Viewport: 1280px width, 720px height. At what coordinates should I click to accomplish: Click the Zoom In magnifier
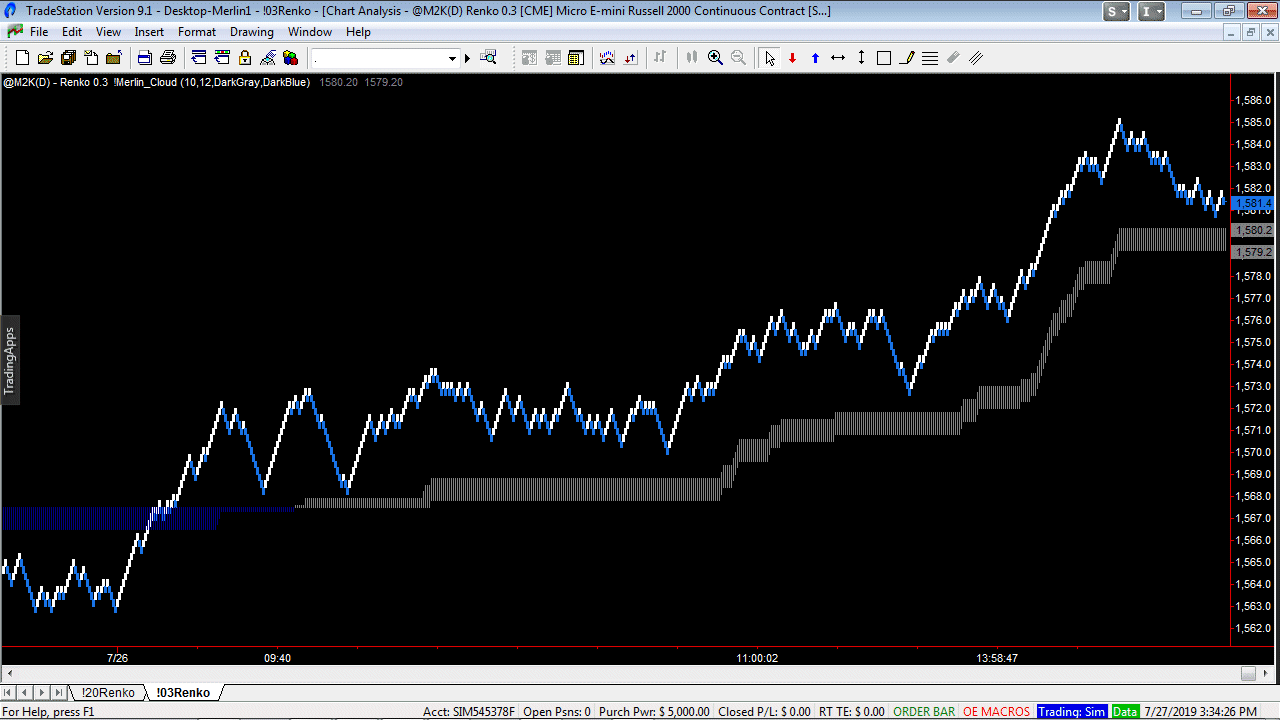pos(715,58)
